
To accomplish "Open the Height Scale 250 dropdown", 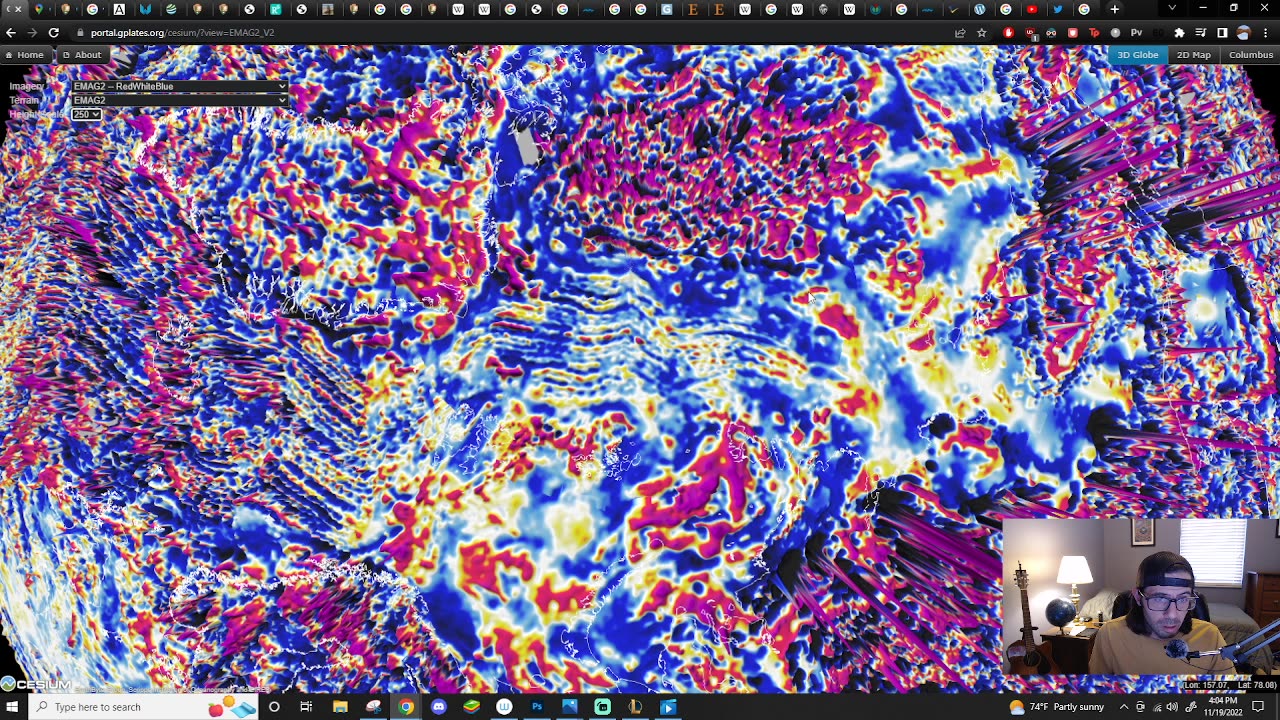I will click(86, 114).
